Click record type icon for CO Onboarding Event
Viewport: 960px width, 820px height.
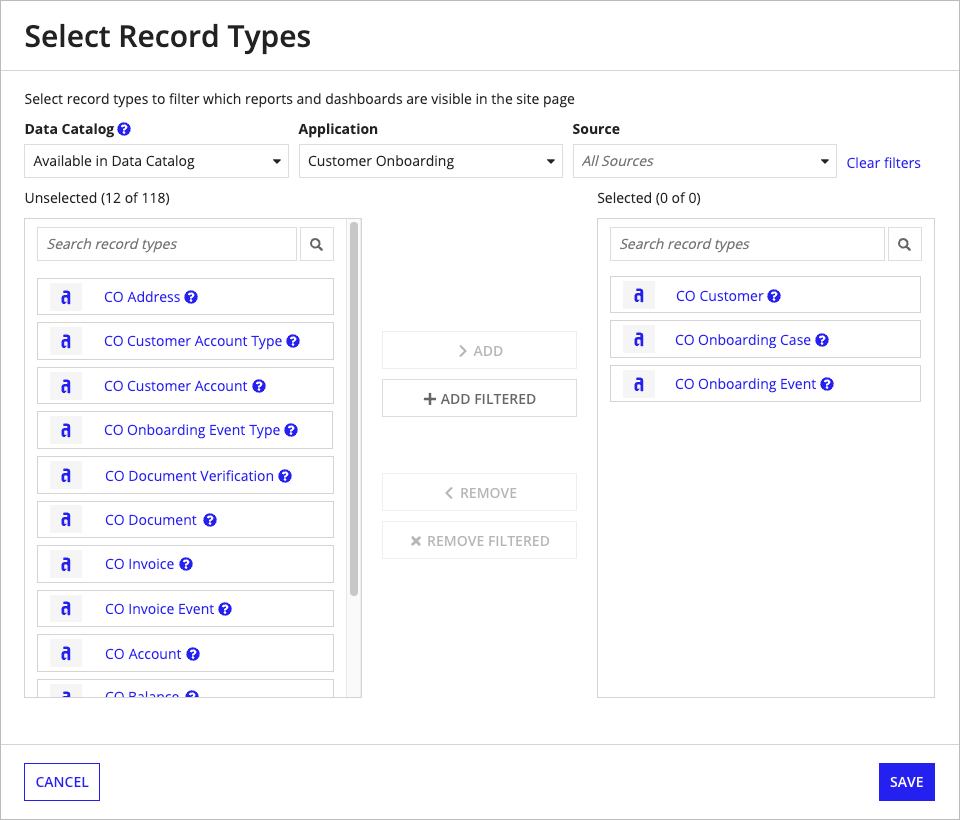(639, 384)
